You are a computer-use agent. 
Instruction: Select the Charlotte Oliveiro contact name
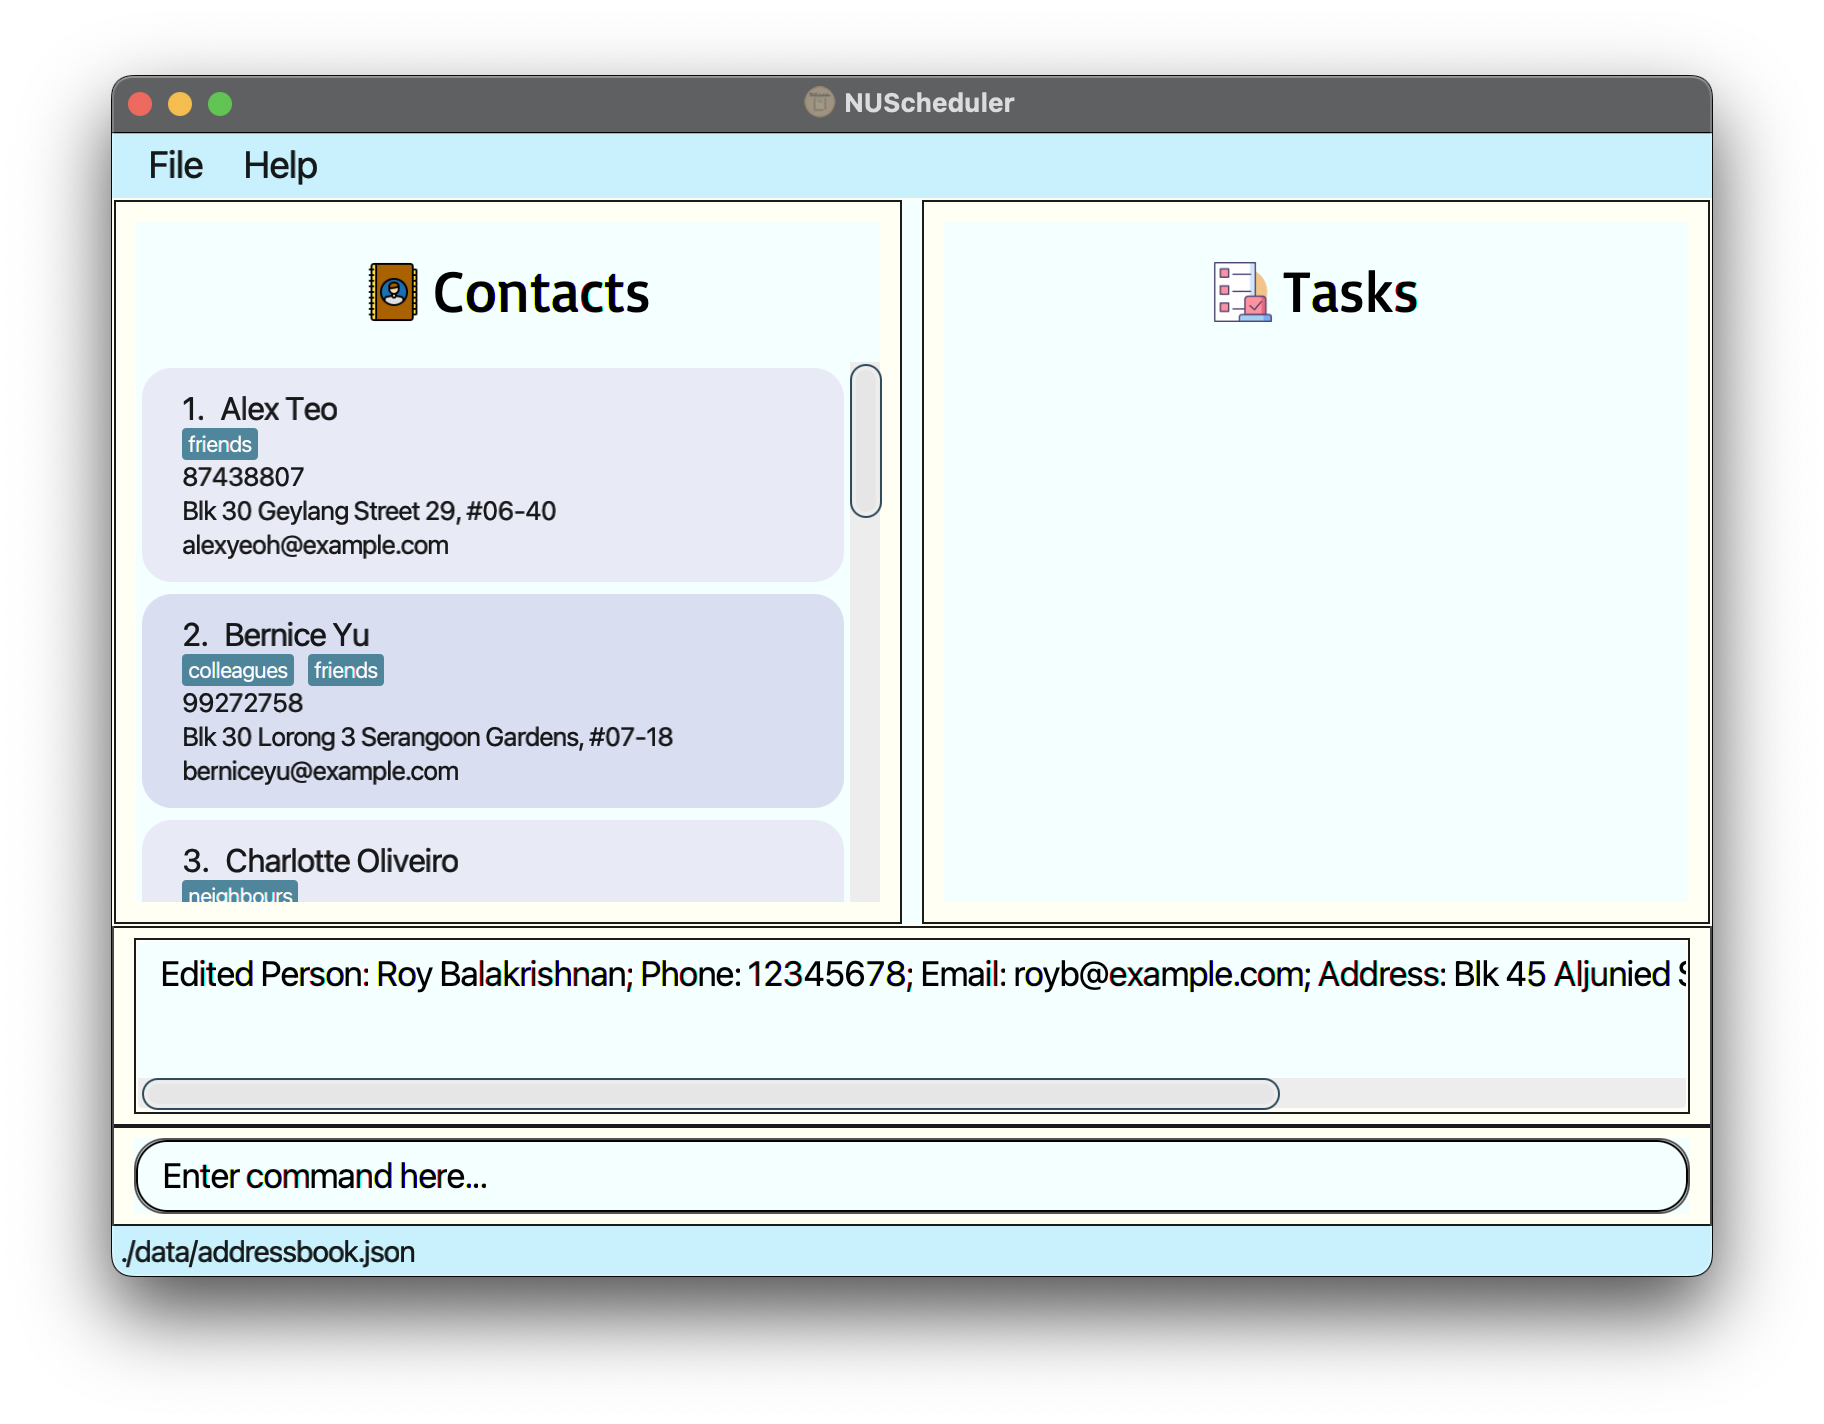[x=342, y=861]
